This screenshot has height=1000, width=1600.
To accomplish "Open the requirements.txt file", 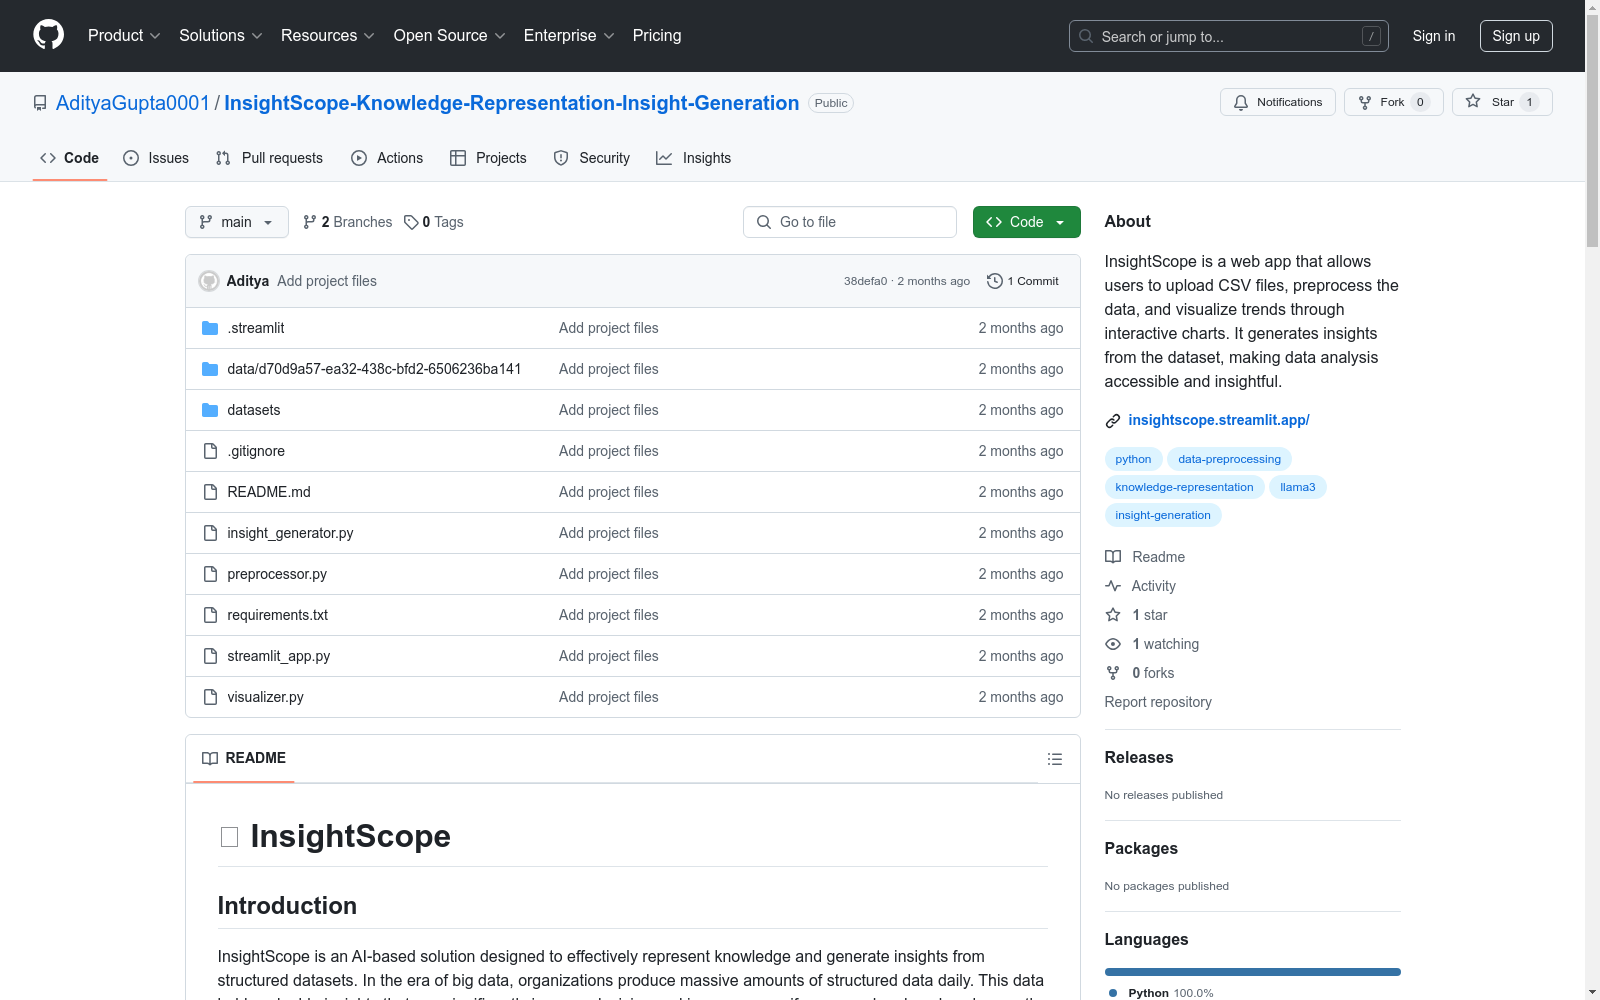I will coord(278,615).
